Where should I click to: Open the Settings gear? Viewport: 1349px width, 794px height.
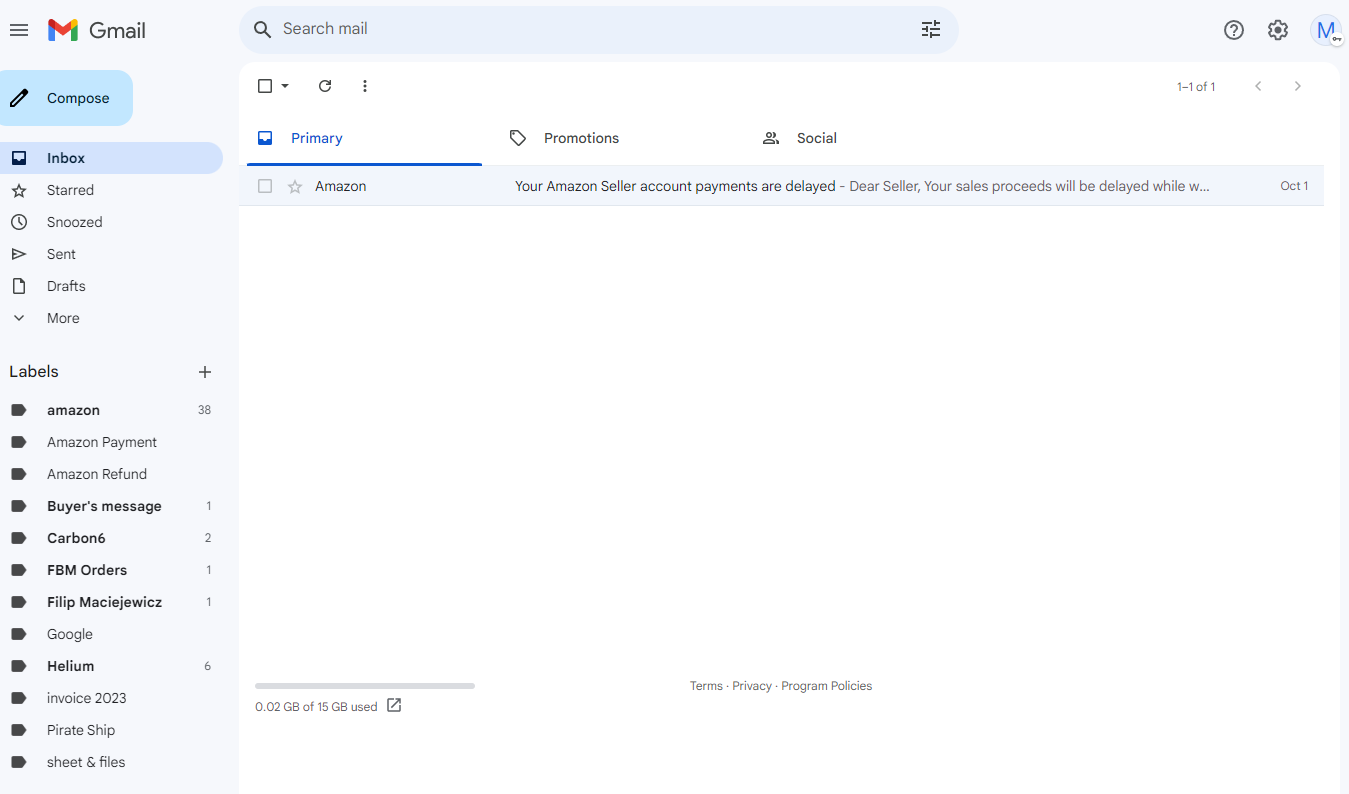pos(1278,30)
